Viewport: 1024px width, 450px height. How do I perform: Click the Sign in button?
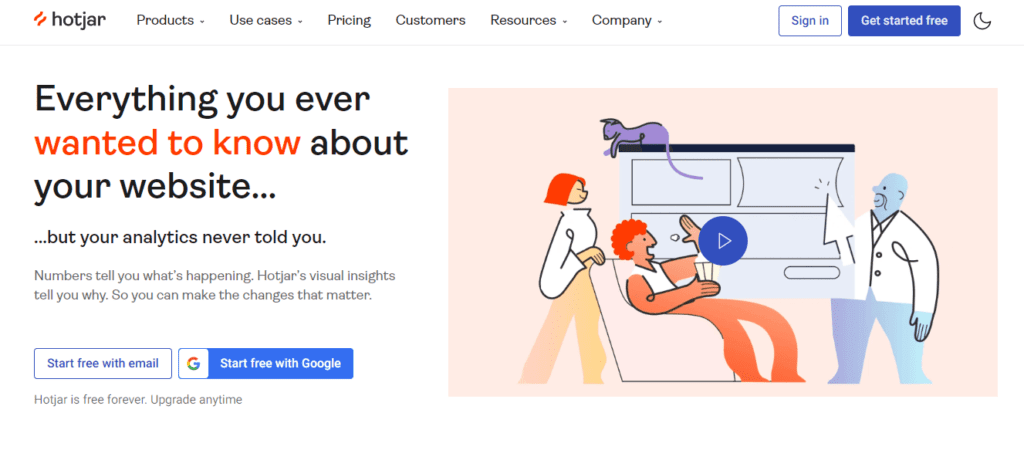coord(809,21)
